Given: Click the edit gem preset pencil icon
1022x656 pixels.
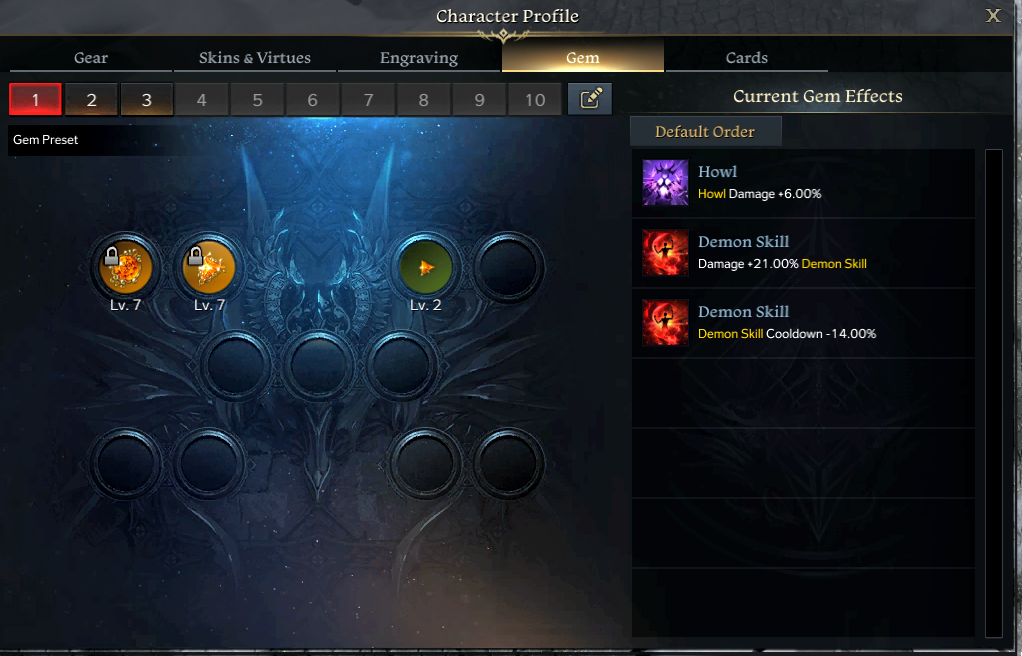Looking at the screenshot, I should pos(590,99).
